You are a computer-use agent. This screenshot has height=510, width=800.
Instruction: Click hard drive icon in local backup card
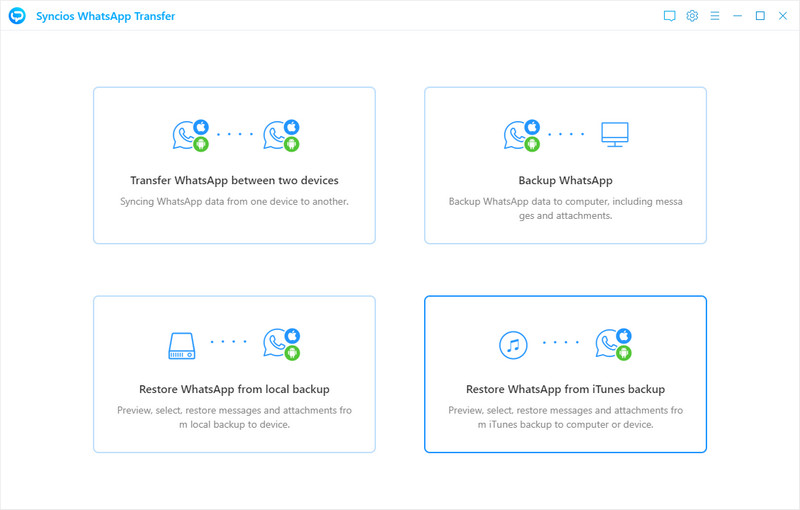pos(182,346)
